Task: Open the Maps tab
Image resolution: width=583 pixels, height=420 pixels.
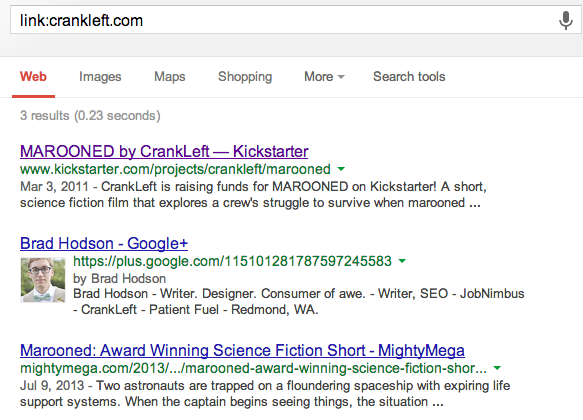Action: [170, 77]
